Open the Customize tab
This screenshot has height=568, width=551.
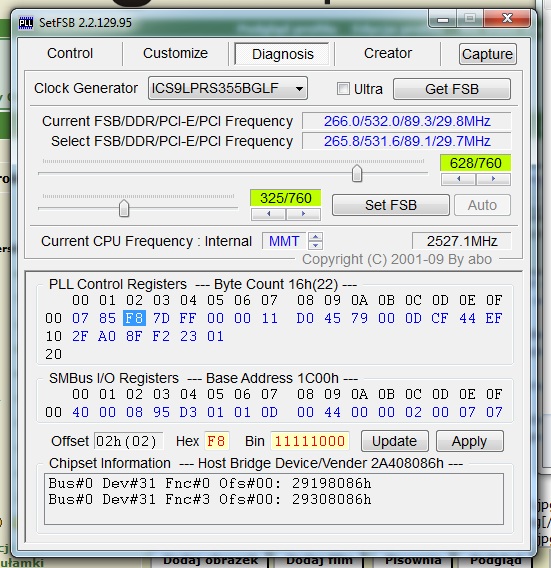(175, 53)
